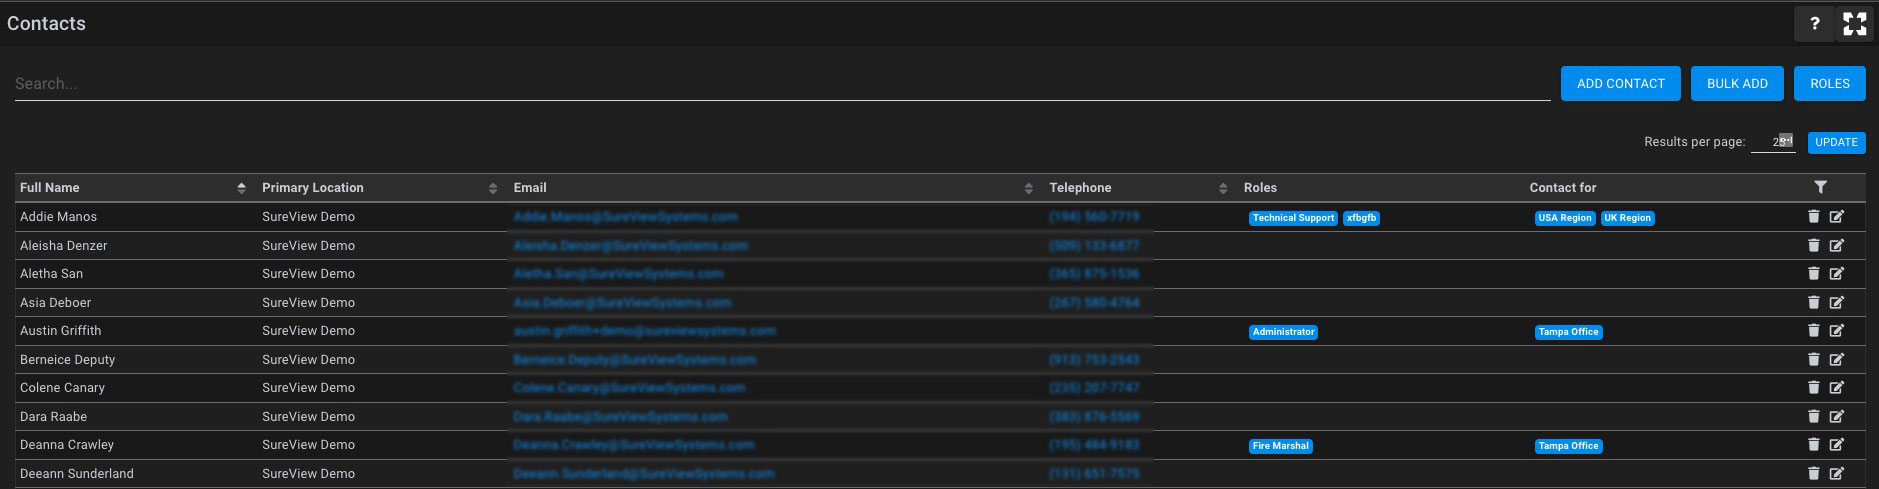This screenshot has width=1879, height=489.
Task: Click the Fire Marshal role tag
Action: [x=1281, y=446]
